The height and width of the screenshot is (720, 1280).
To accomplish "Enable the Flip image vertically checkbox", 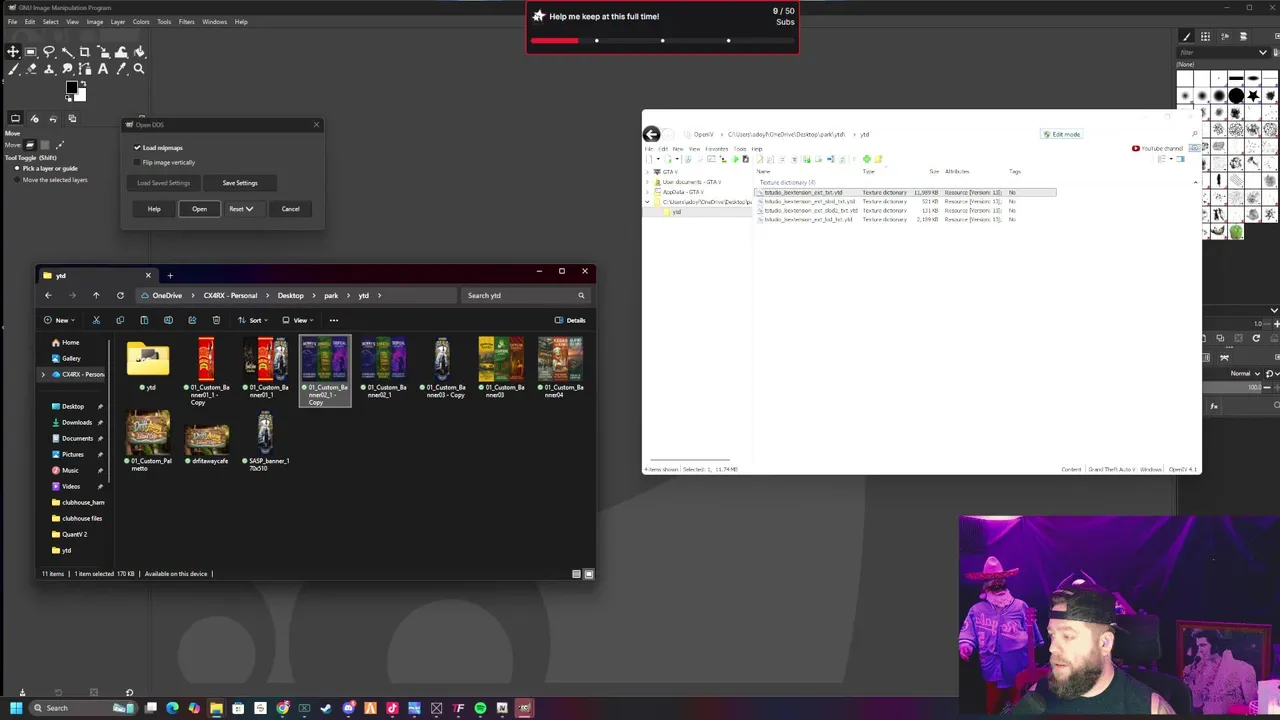I will [x=138, y=162].
